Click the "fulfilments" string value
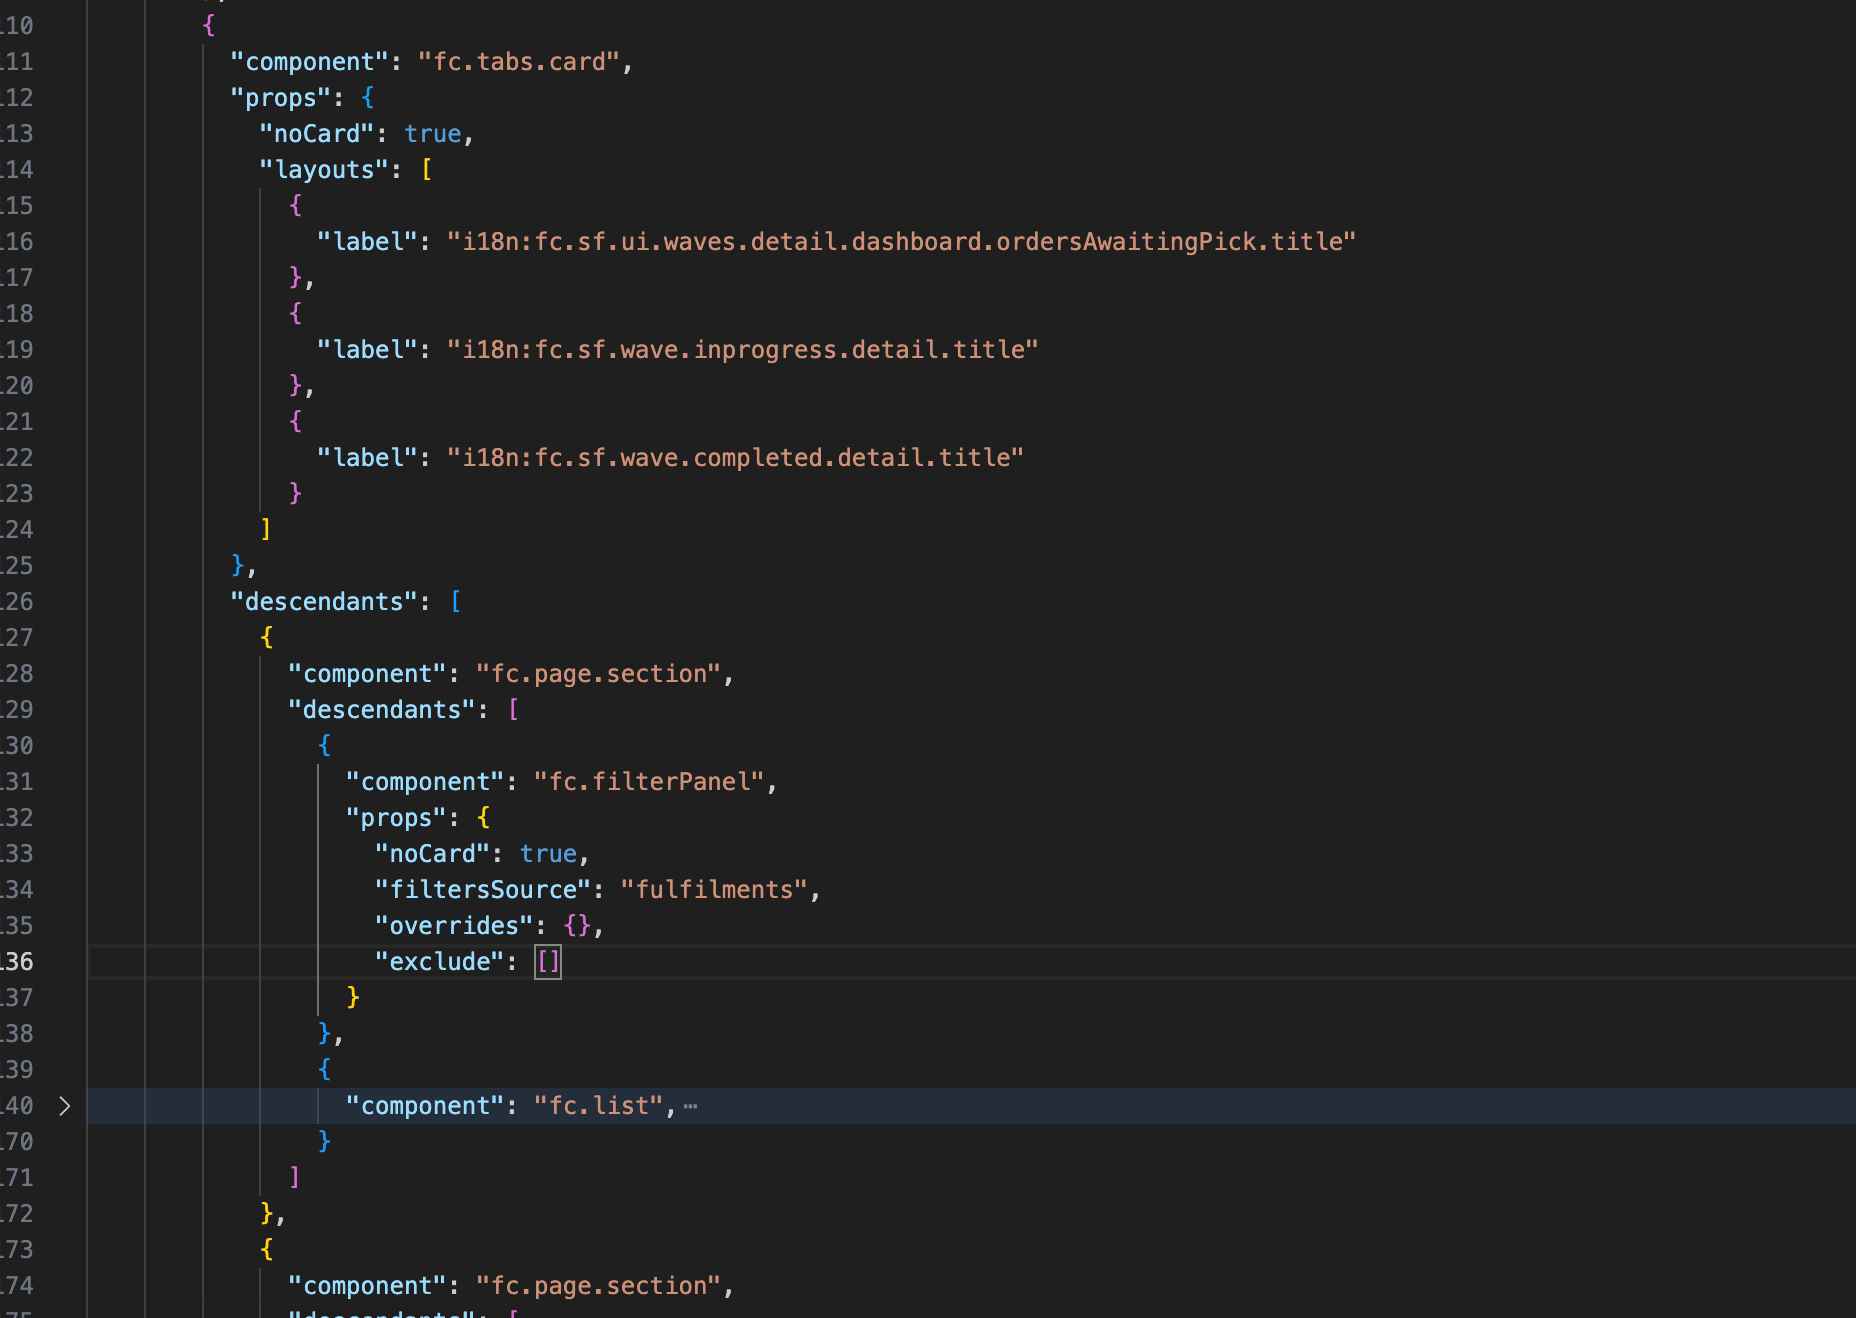1856x1318 pixels. (714, 890)
